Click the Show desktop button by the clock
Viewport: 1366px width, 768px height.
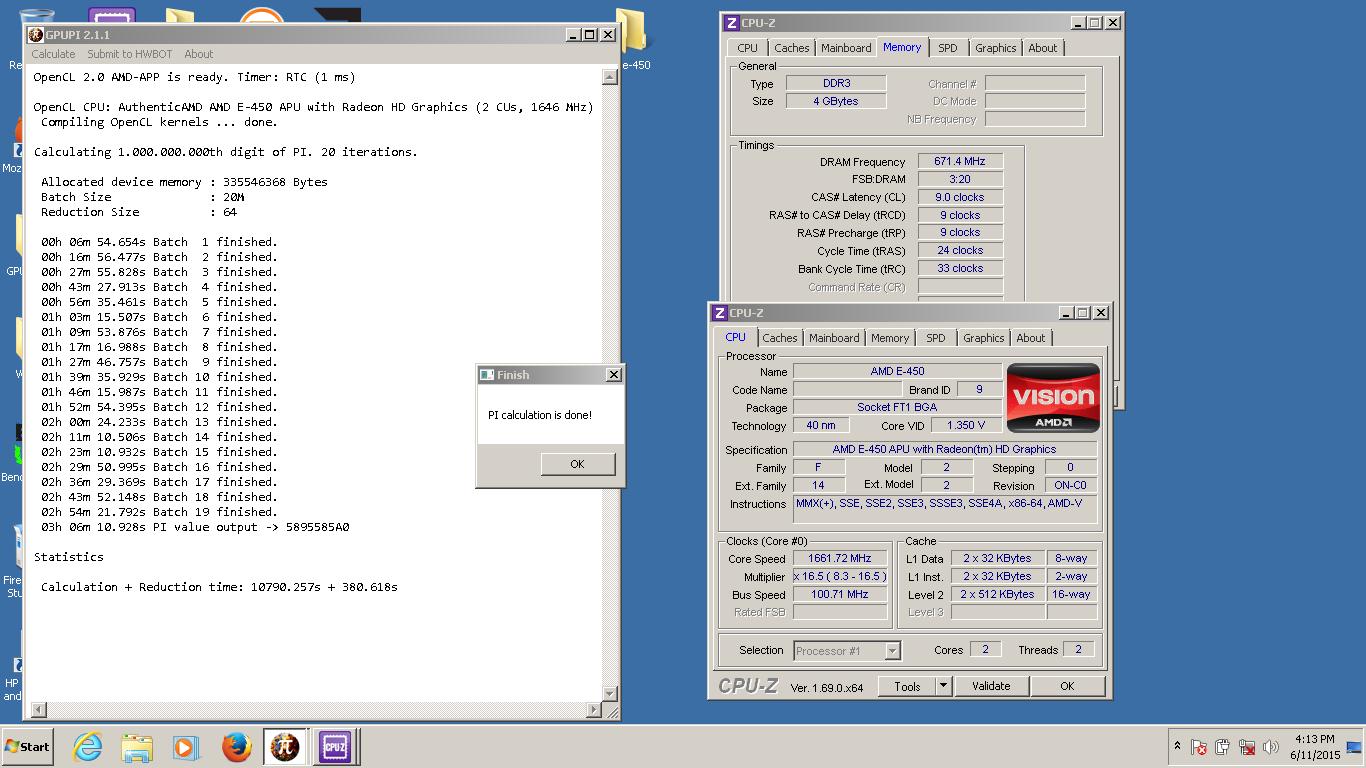click(x=1355, y=747)
